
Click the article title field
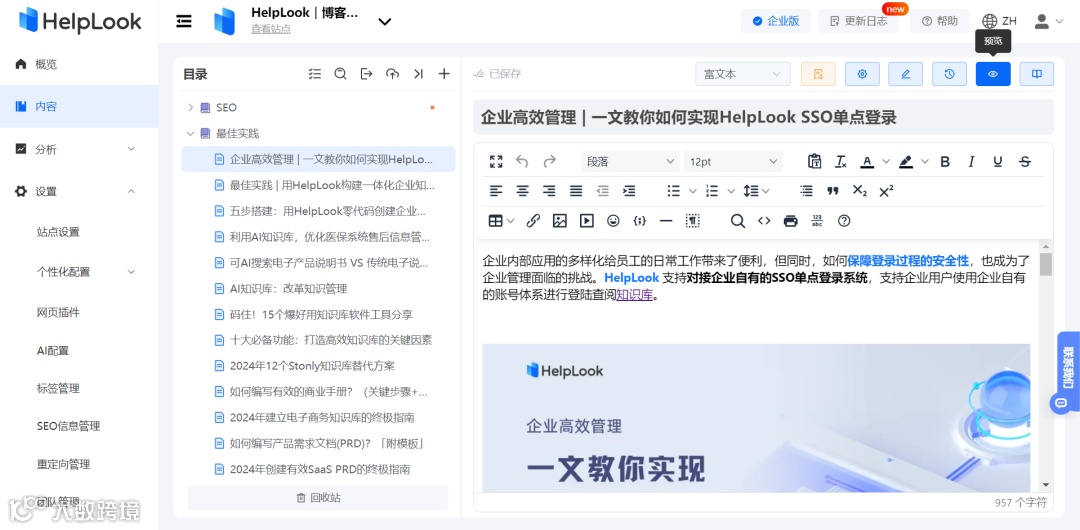(x=763, y=117)
